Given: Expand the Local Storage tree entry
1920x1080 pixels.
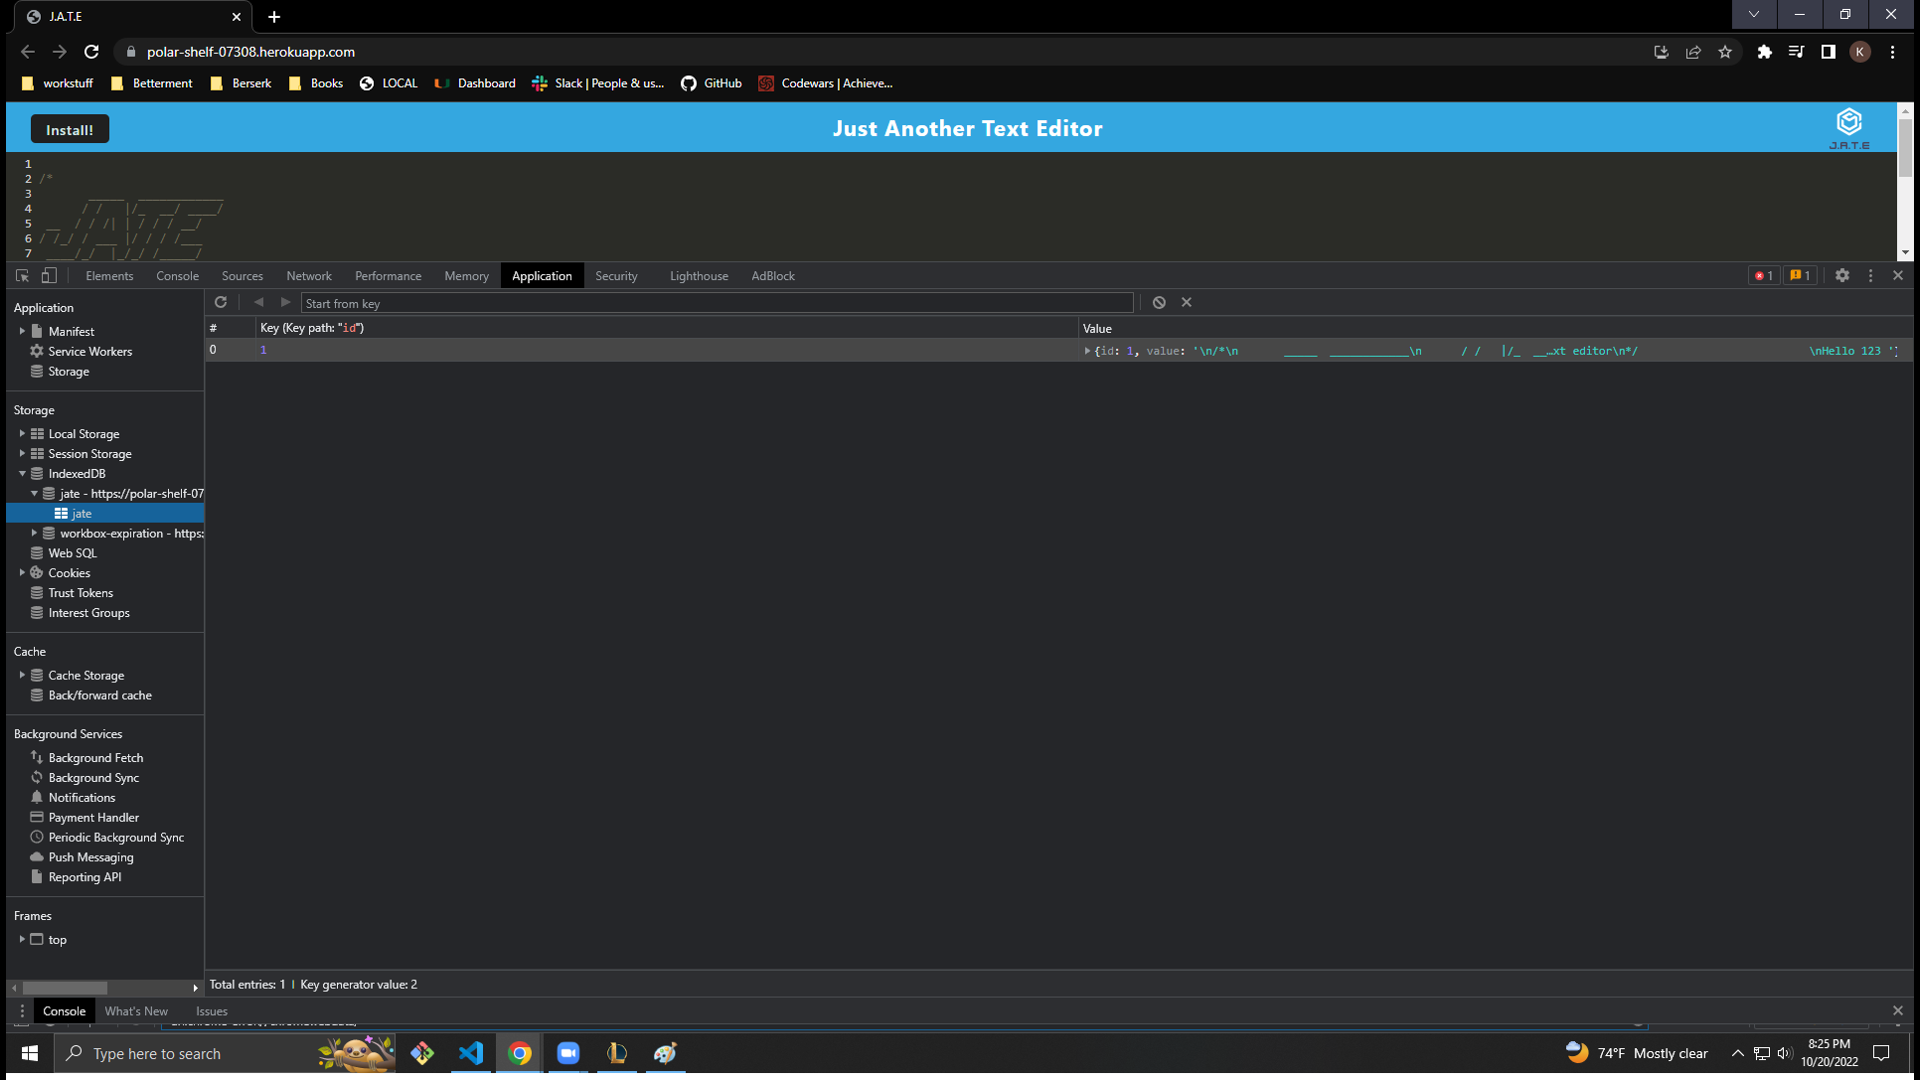Looking at the screenshot, I should [x=23, y=433].
